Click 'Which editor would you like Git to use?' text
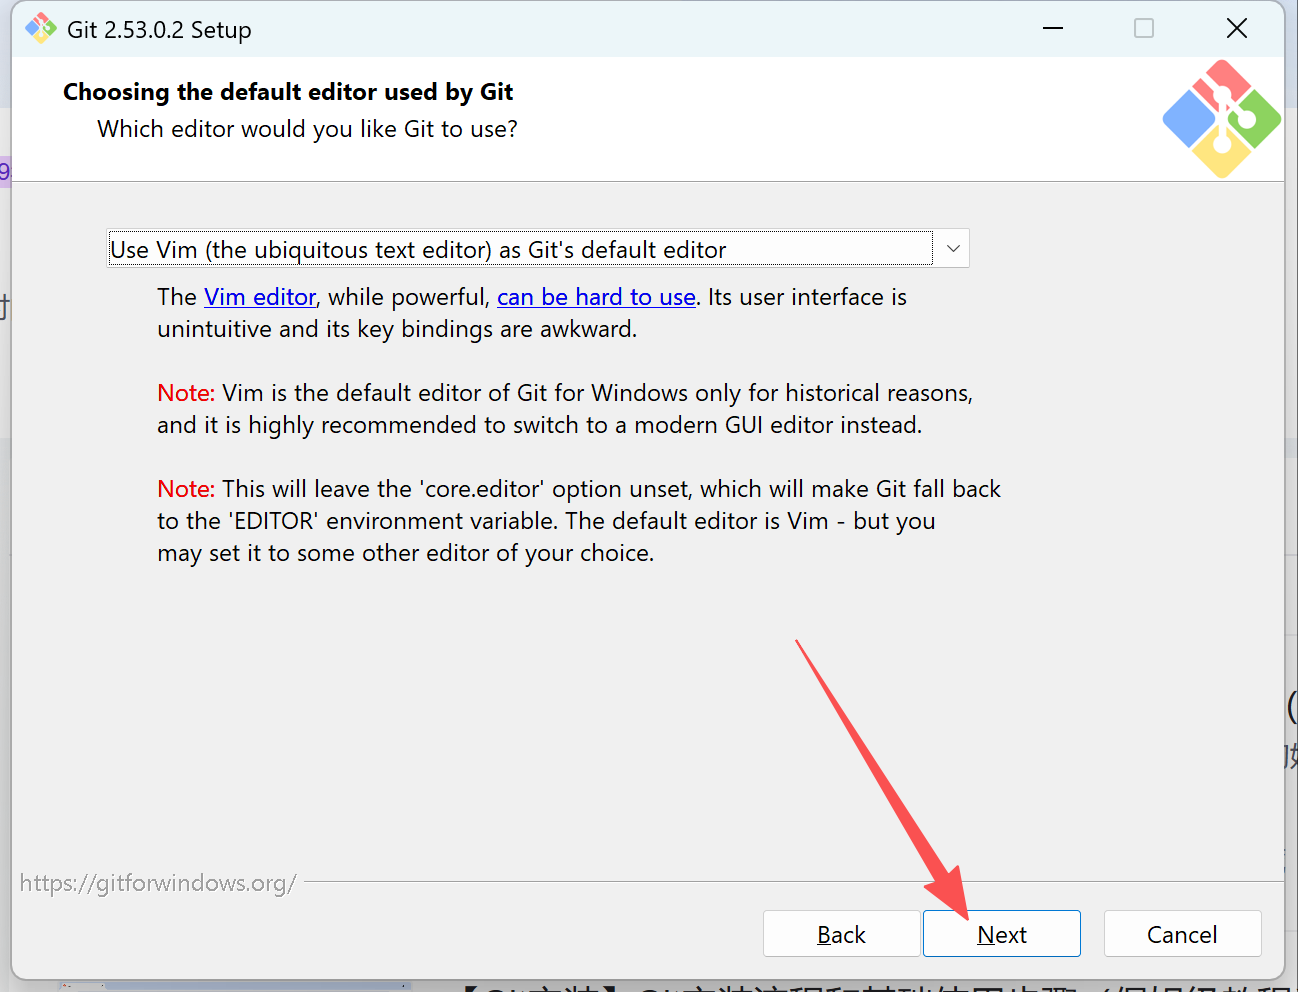 (307, 129)
